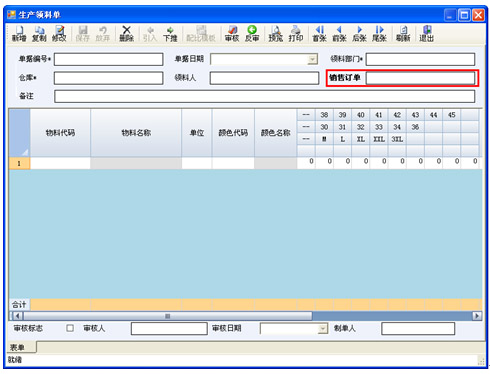Open the 单据日期 date dropdown
Image resolution: width=490 pixels, height=374 pixels.
[312, 59]
